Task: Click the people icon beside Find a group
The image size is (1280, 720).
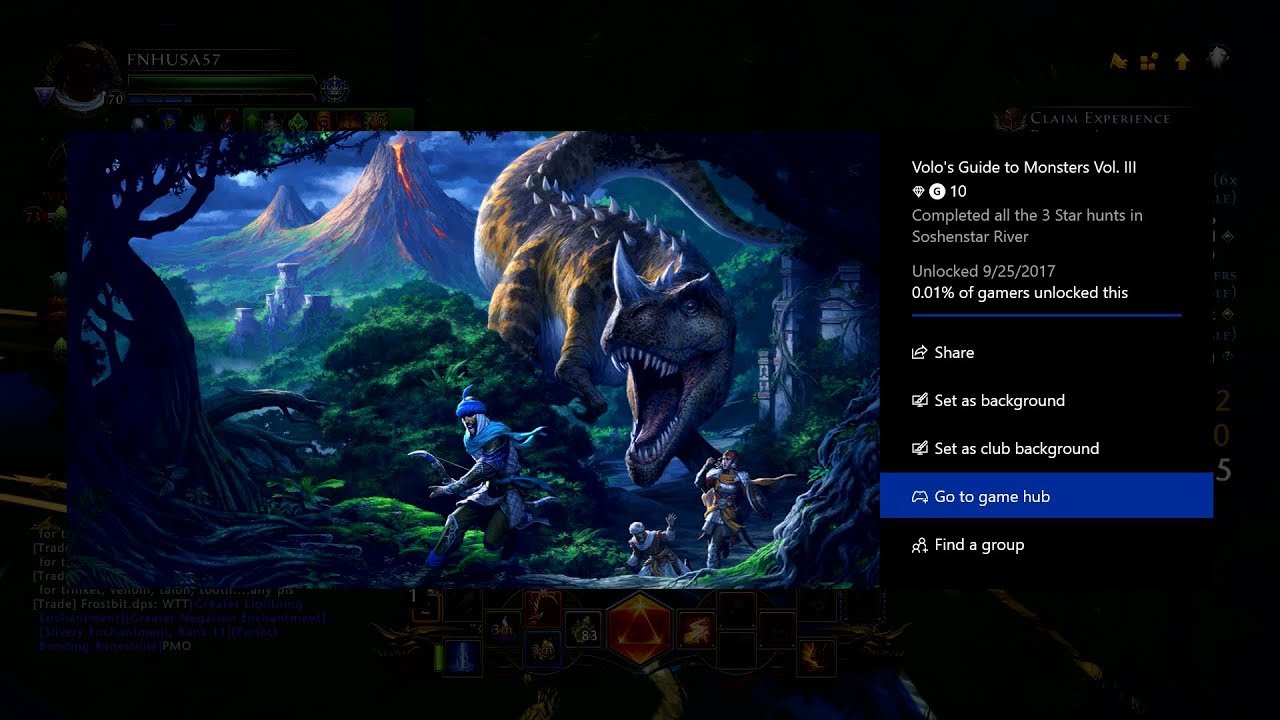Action: (x=919, y=545)
